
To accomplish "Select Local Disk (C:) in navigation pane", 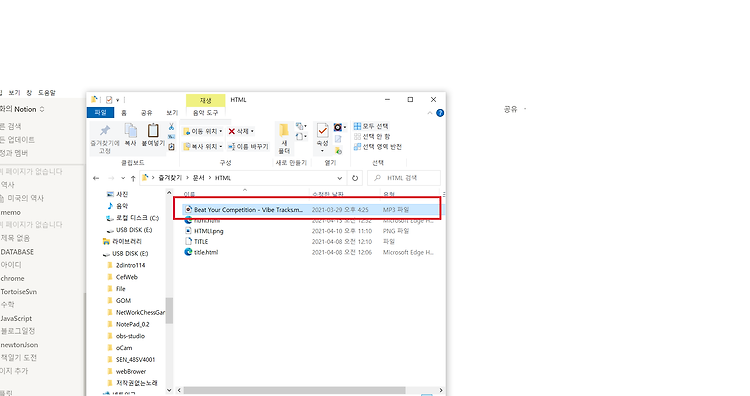I will [x=132, y=218].
